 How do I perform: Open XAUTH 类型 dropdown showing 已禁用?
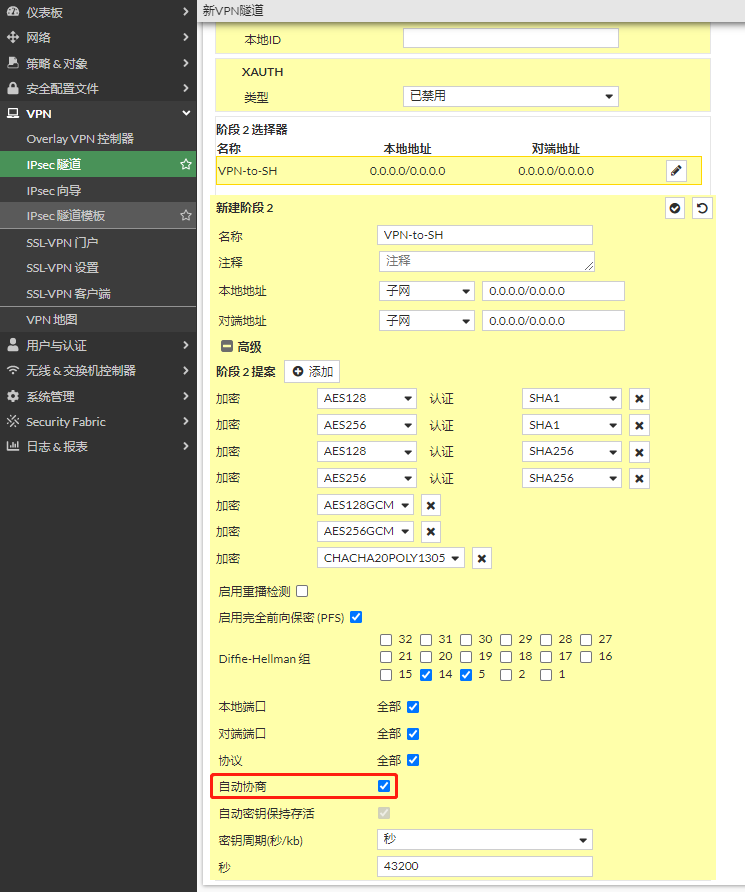coord(511,96)
